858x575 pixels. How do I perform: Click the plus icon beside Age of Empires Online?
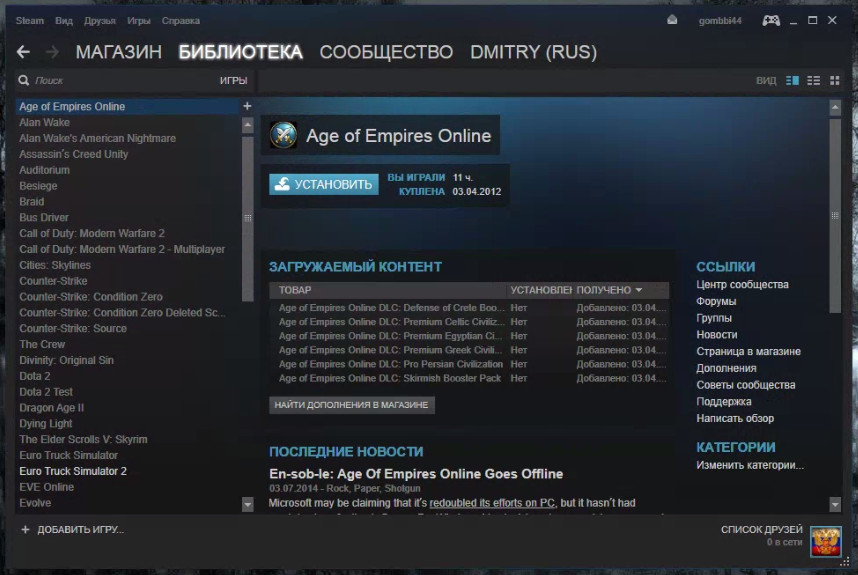(x=247, y=106)
